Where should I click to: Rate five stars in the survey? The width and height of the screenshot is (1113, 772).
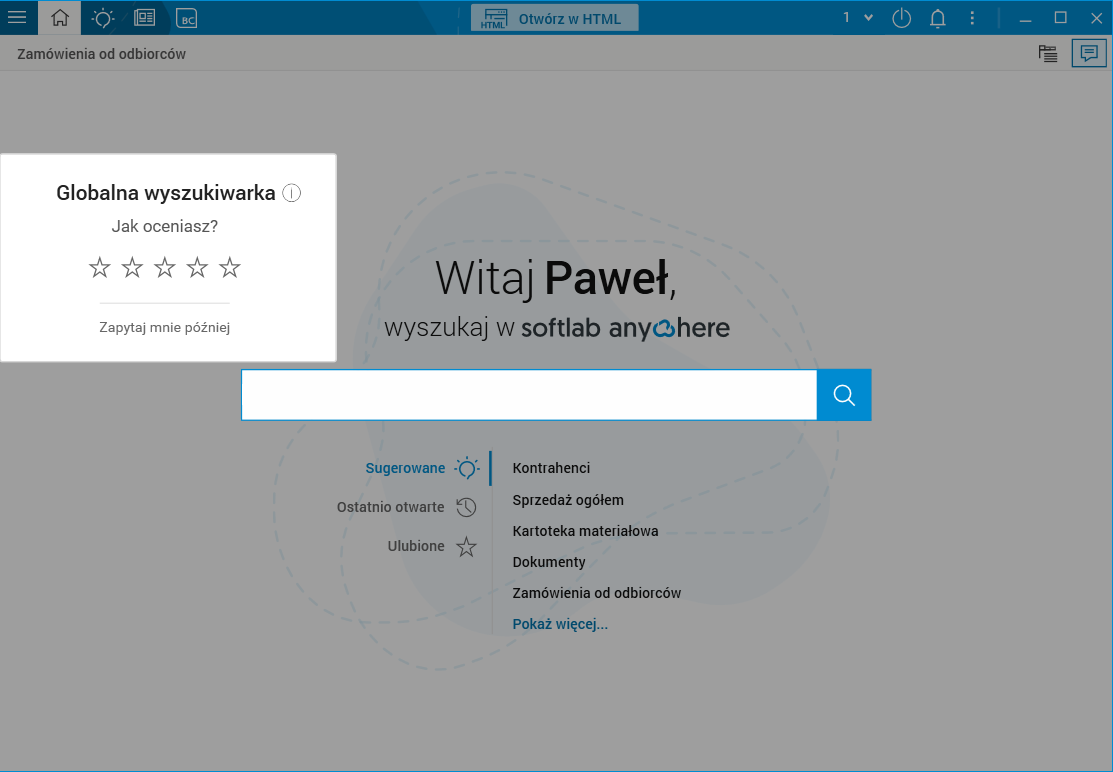(x=229, y=268)
